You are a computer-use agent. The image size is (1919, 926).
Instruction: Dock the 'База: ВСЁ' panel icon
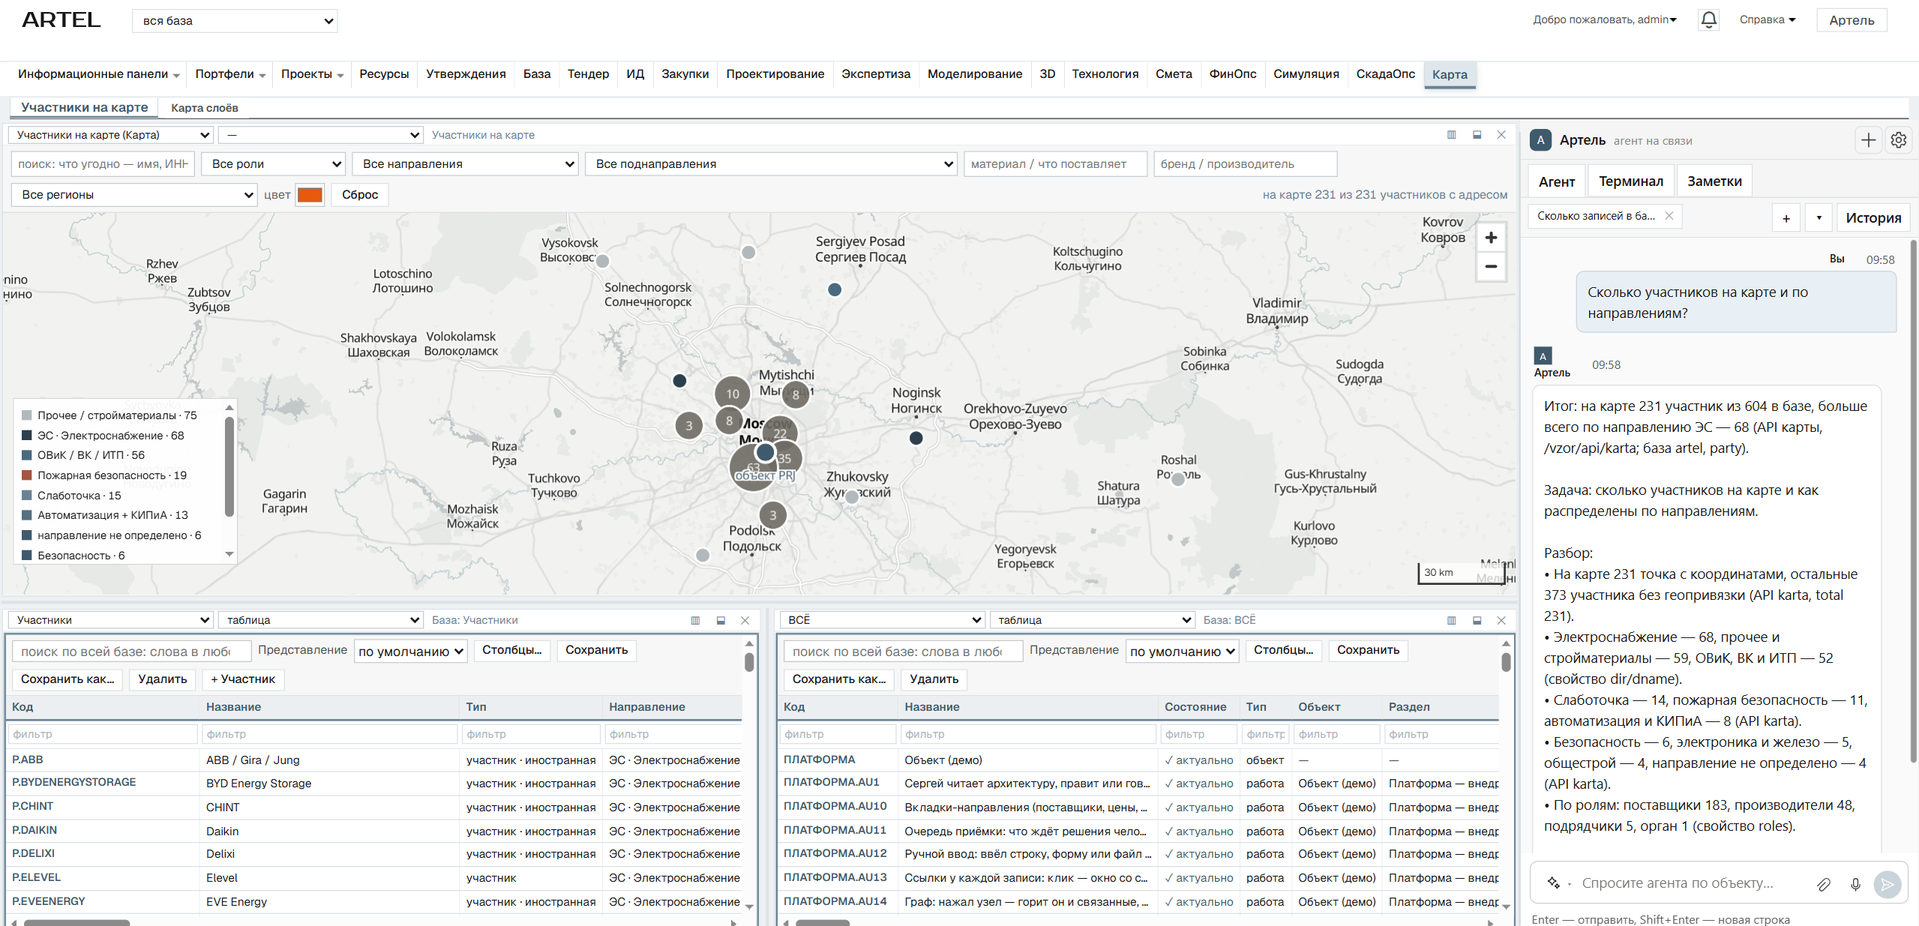(x=1477, y=620)
